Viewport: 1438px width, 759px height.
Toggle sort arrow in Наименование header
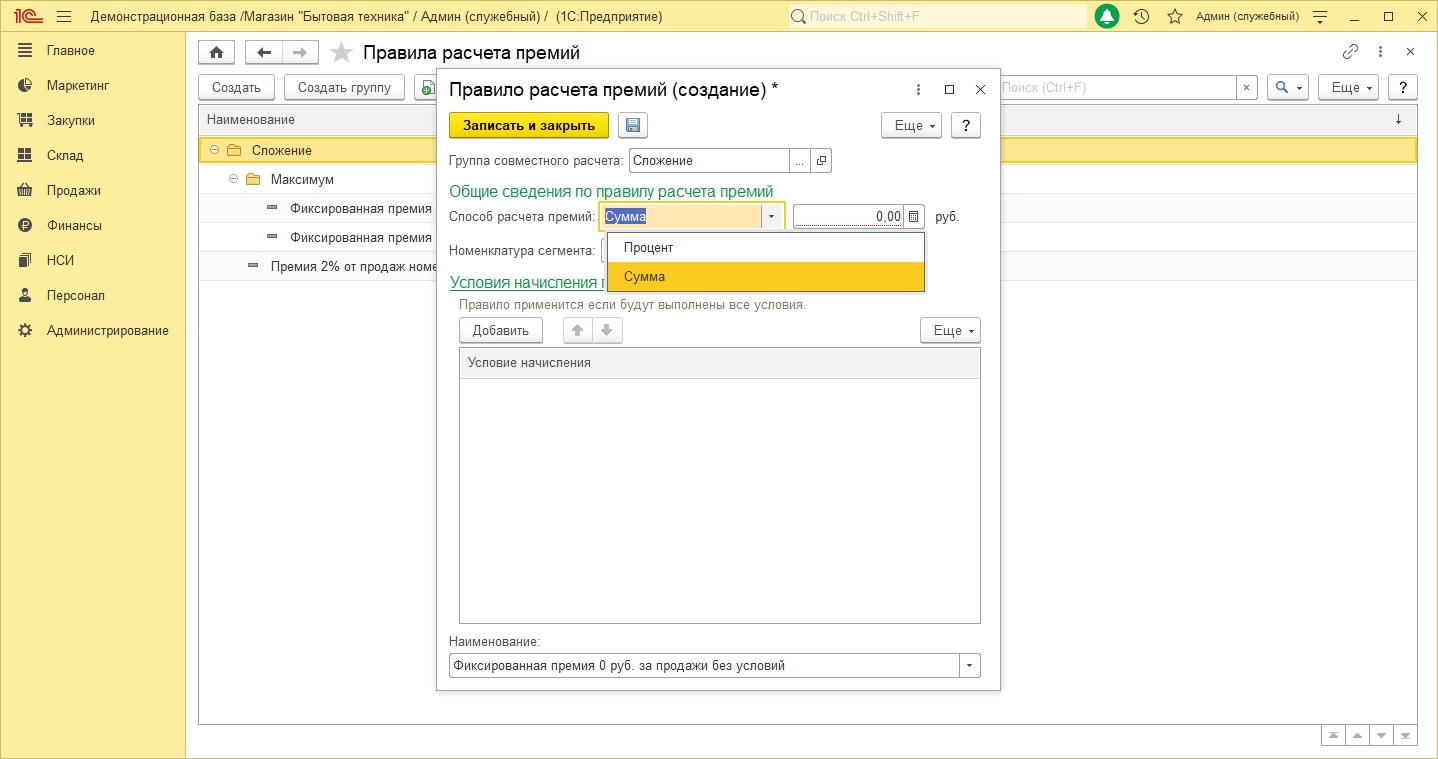pyautogui.click(x=1398, y=120)
